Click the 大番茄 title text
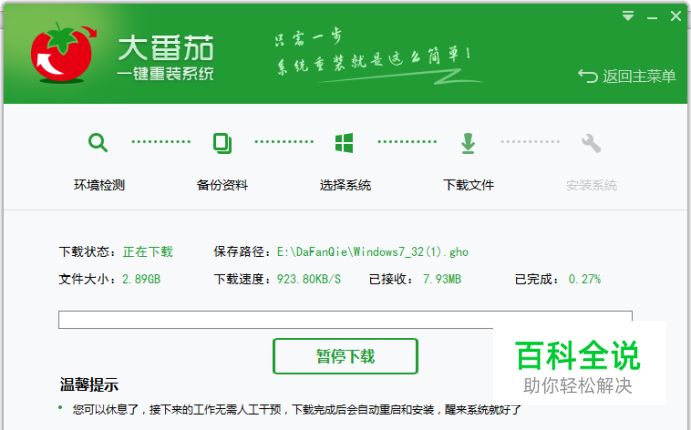Screen dimensions: 691x430 click(x=166, y=48)
